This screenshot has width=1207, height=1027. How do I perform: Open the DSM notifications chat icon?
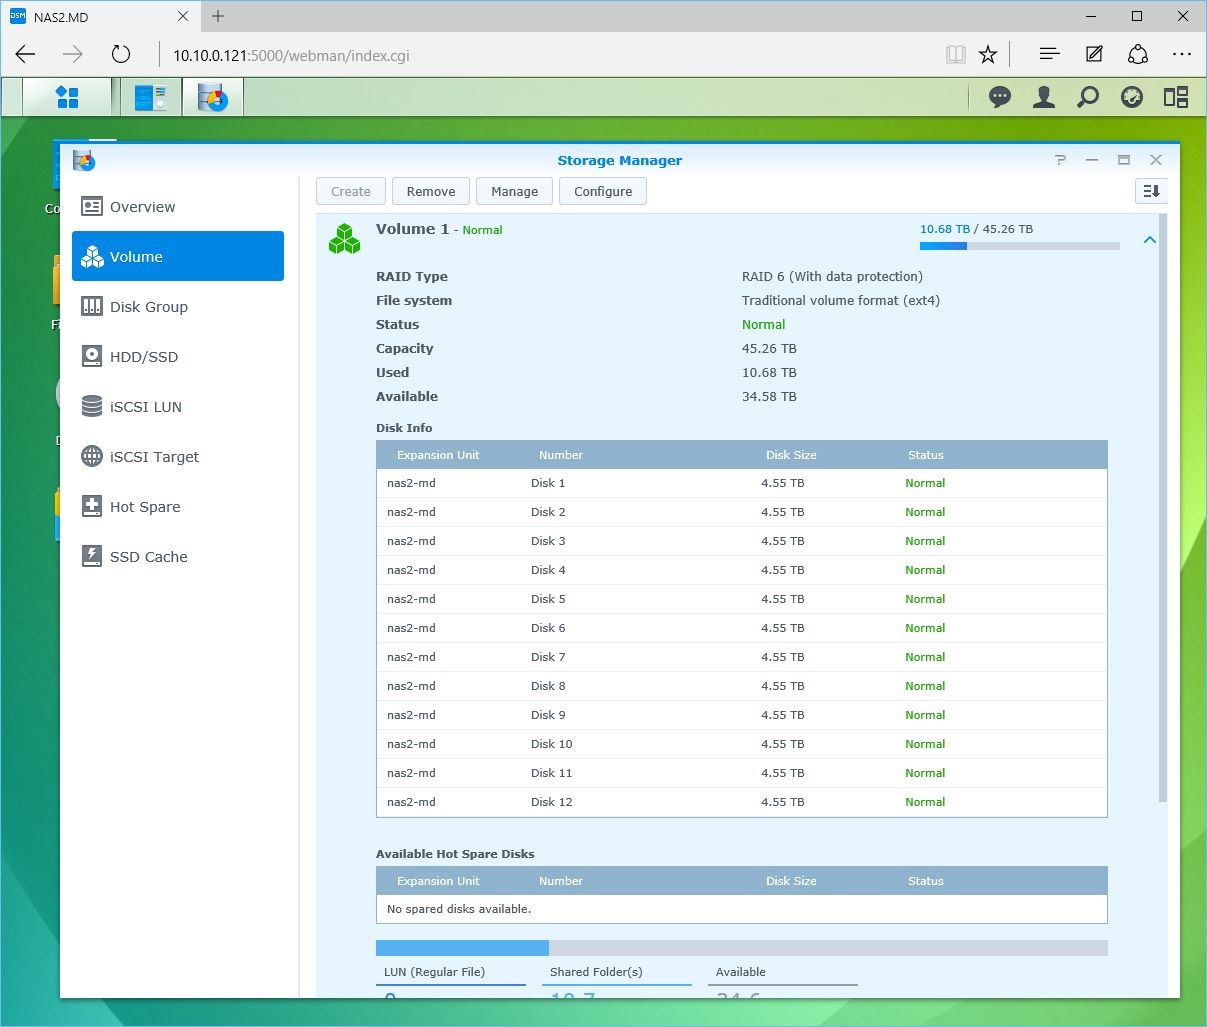999,97
